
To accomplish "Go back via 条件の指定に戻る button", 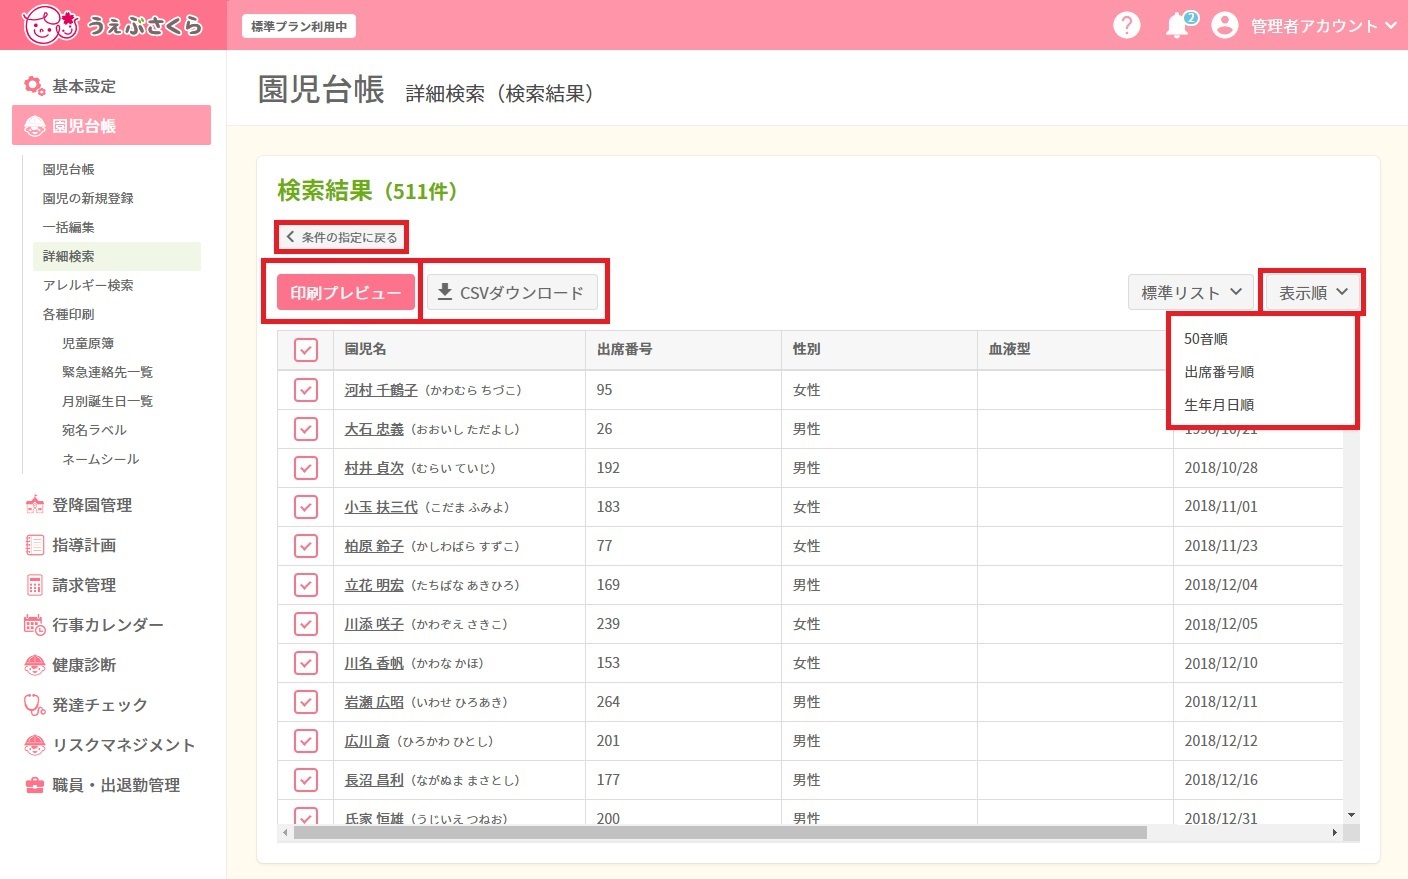I will [342, 237].
